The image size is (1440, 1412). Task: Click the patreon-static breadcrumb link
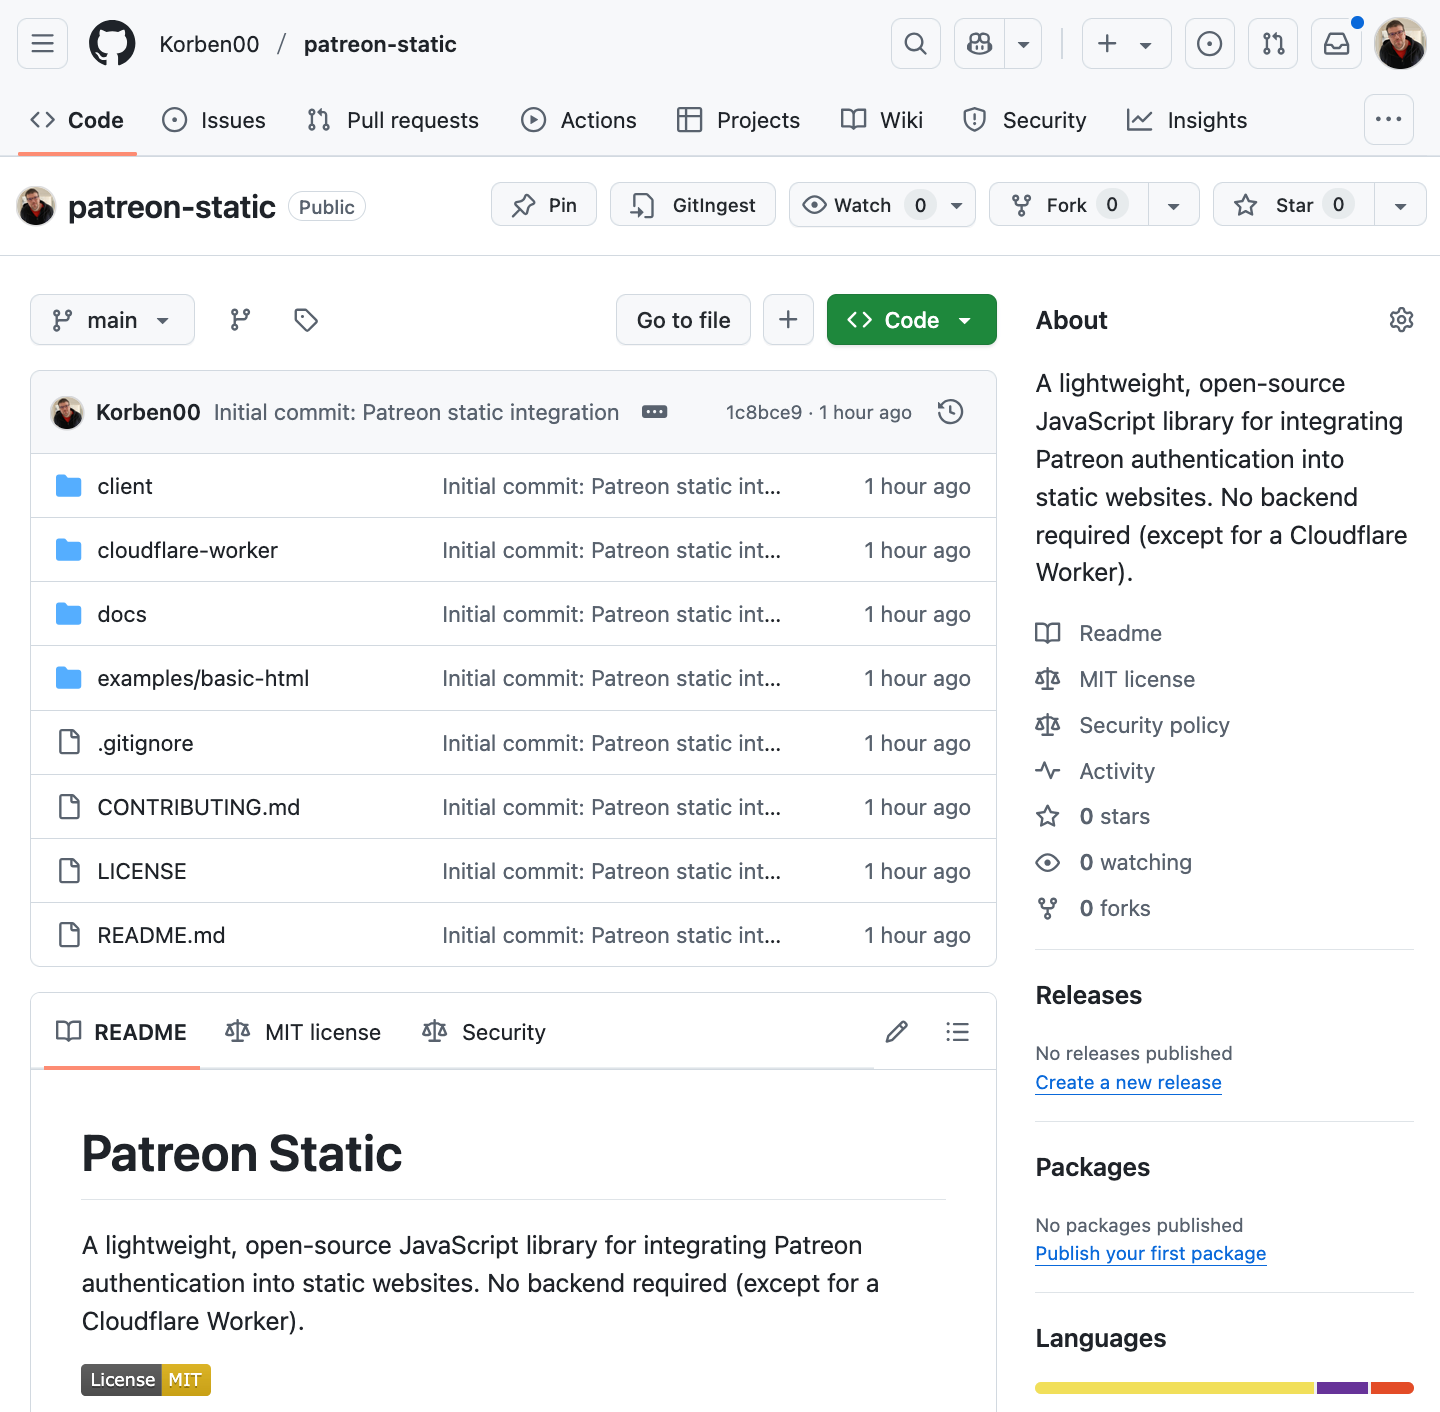[380, 44]
